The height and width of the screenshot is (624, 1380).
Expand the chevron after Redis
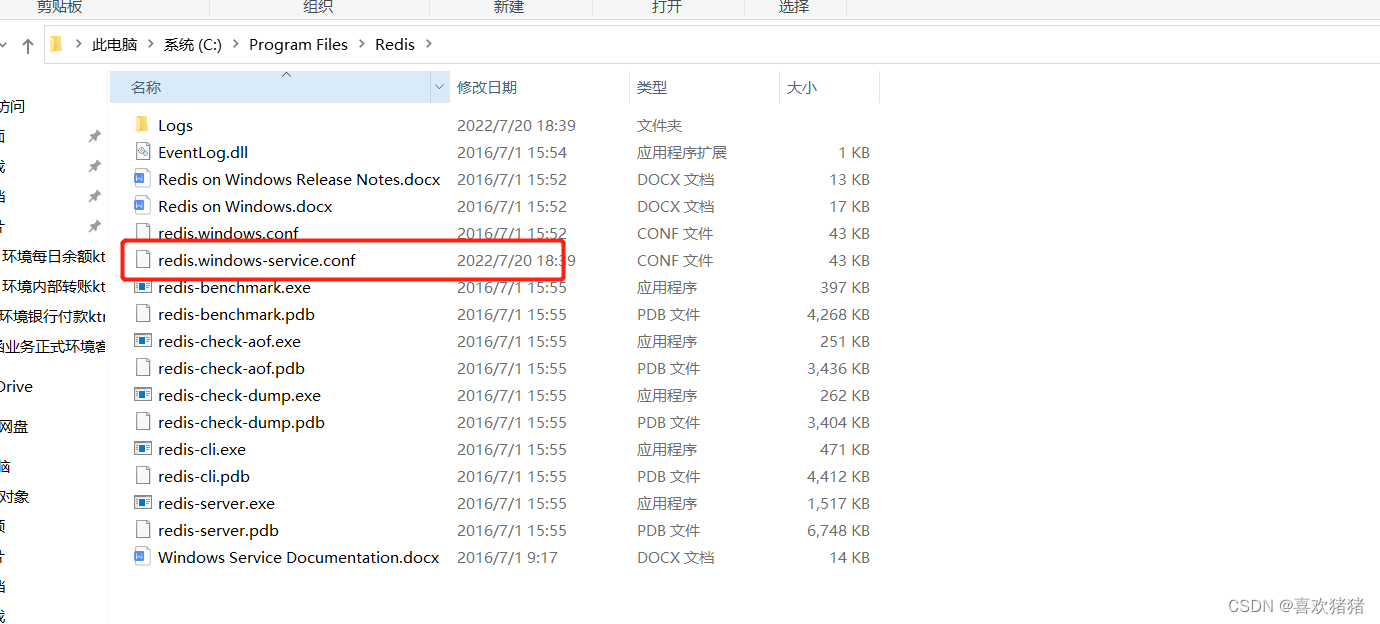point(429,45)
